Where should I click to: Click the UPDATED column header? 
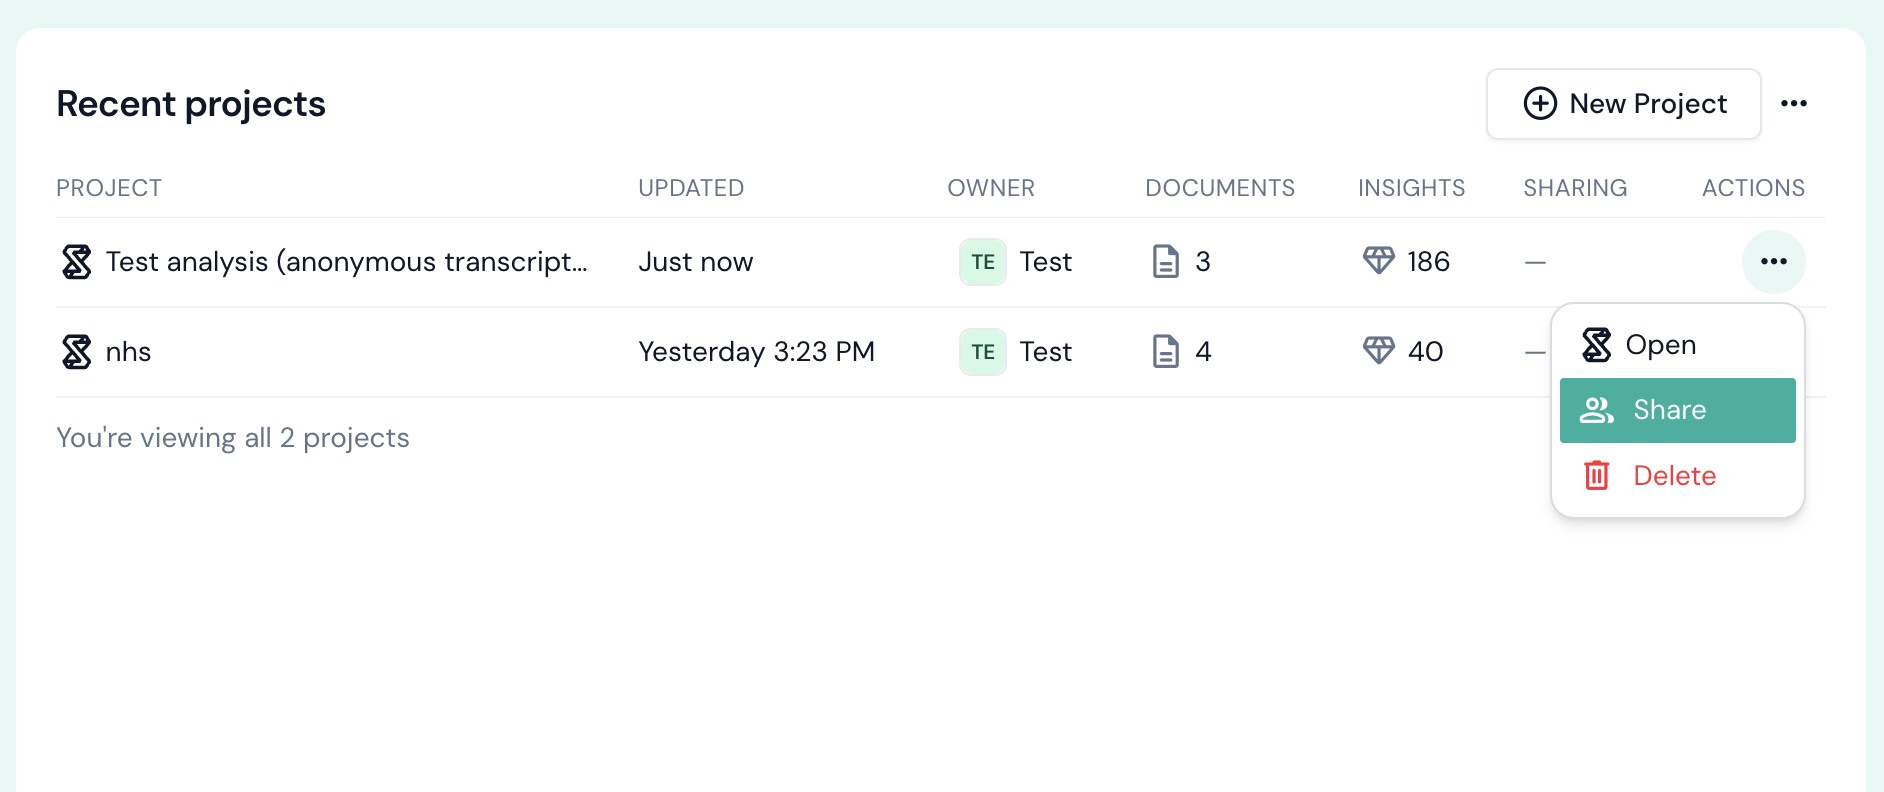click(690, 188)
